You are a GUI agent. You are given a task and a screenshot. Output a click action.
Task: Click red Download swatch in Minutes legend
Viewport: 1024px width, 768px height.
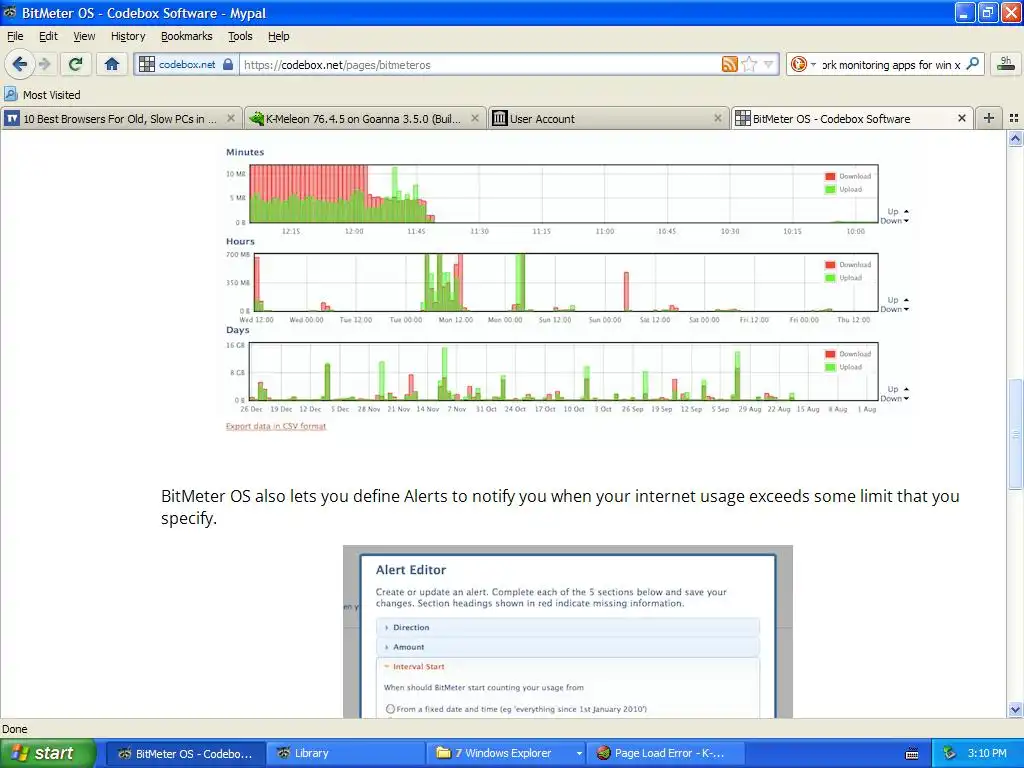[830, 176]
